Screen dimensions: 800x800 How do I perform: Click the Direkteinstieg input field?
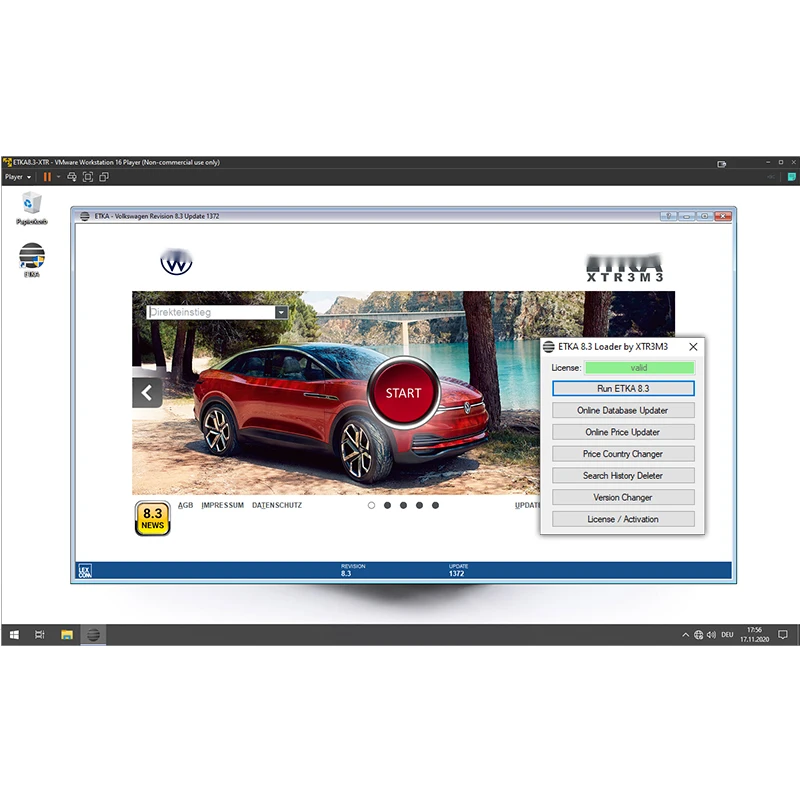(x=211, y=312)
